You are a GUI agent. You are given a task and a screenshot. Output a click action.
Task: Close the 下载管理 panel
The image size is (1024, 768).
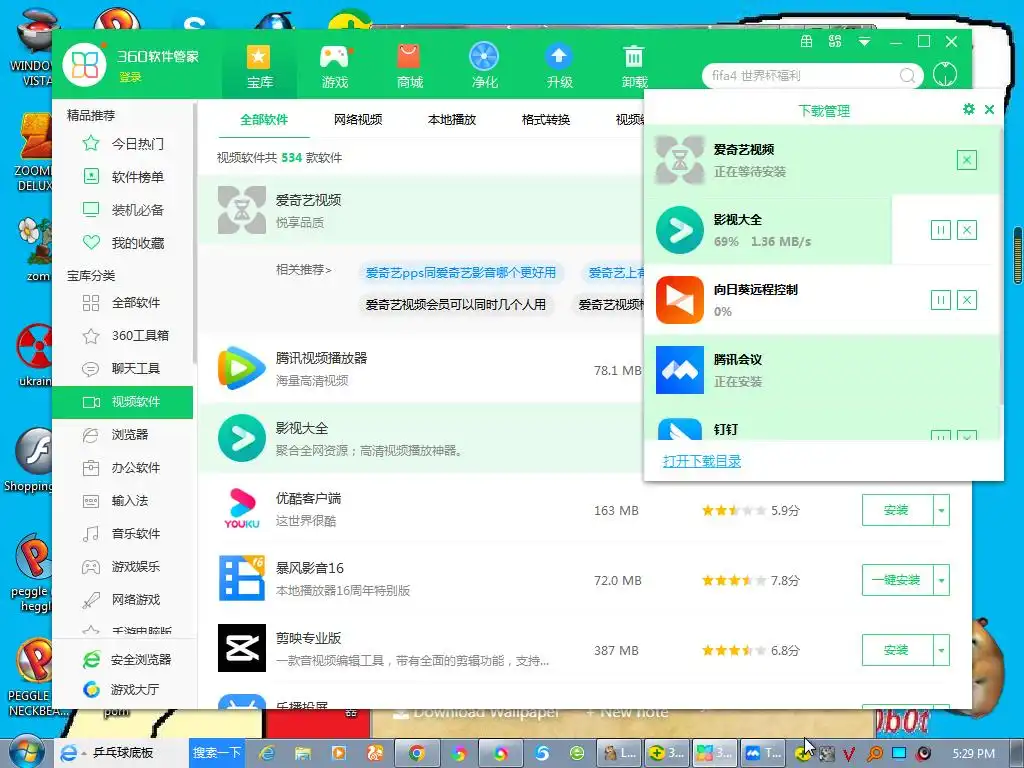tap(989, 109)
